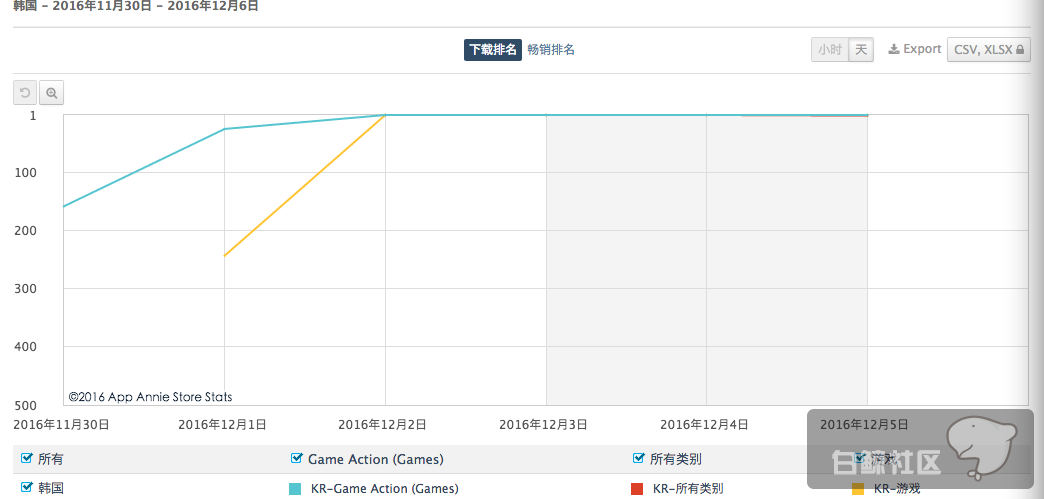Click the yellow KR-游戏 color swatch
This screenshot has width=1044, height=499.
click(x=858, y=489)
